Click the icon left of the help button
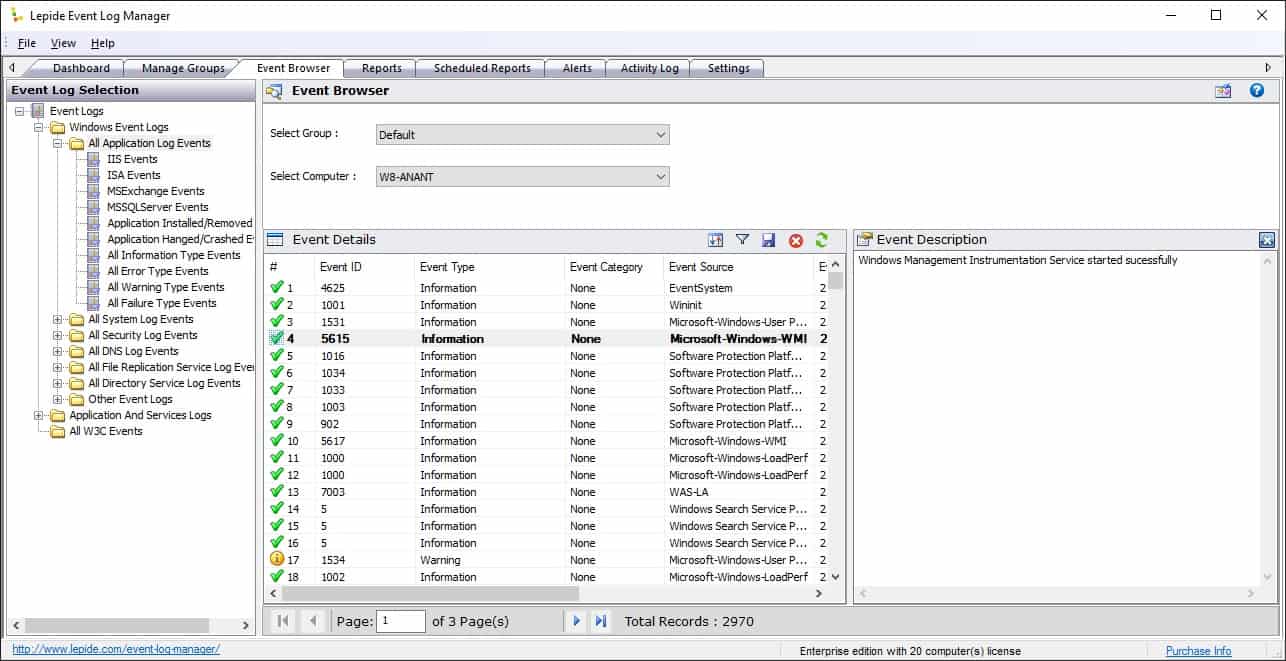Screen dimensions: 1286x661 (x=1223, y=91)
